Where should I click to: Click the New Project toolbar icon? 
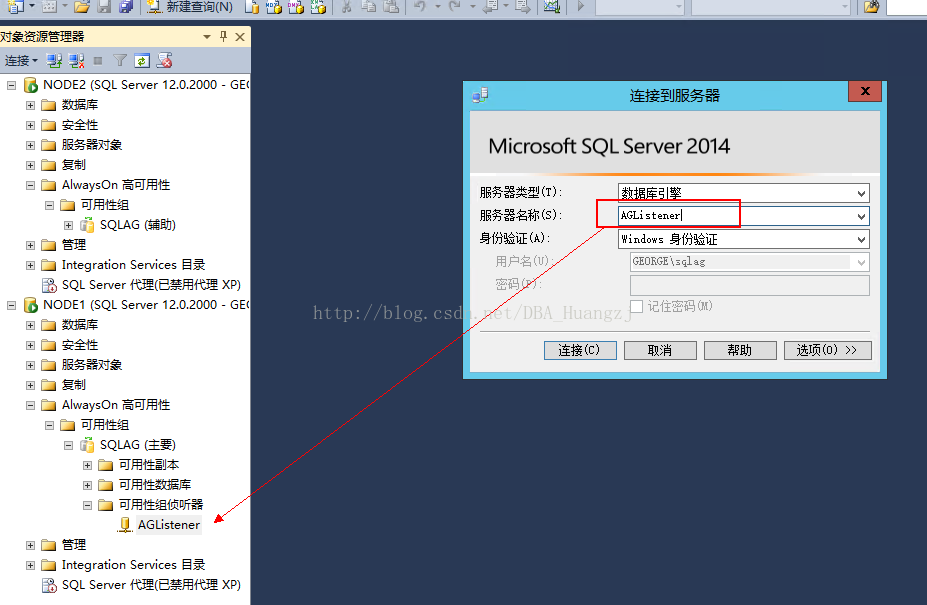coord(15,7)
